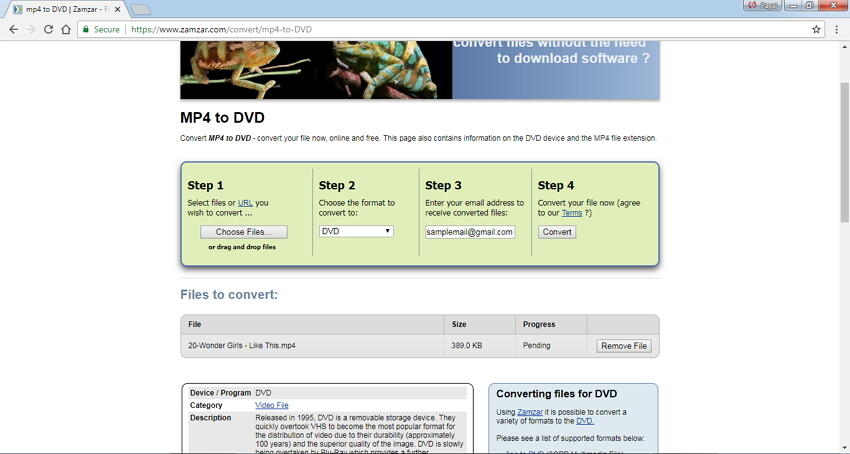
Task: Open the URL link in Step 1
Action: (x=245, y=203)
